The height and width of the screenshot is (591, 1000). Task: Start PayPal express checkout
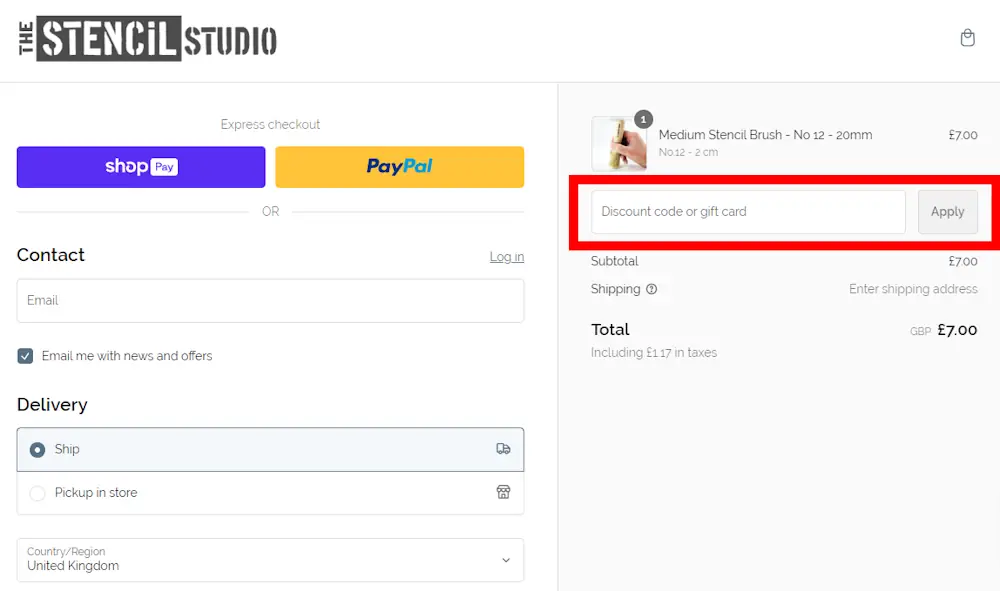click(399, 166)
